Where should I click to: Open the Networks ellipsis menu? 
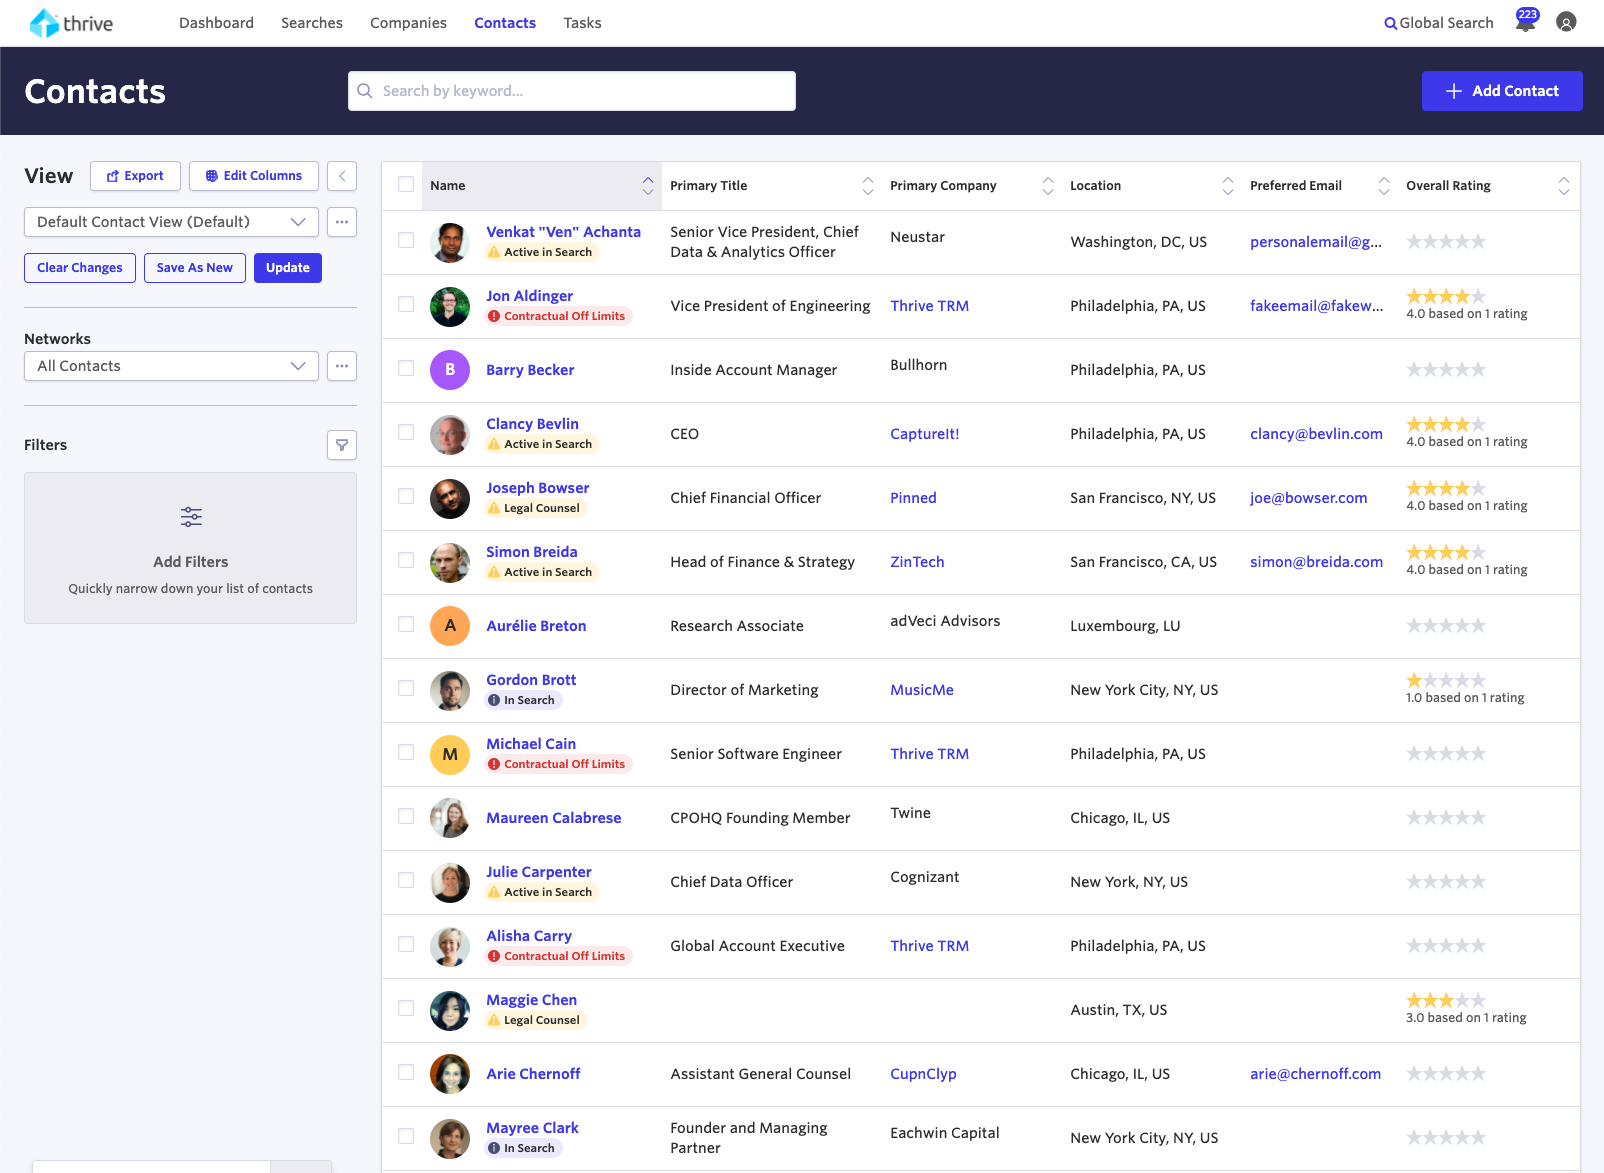tap(342, 366)
